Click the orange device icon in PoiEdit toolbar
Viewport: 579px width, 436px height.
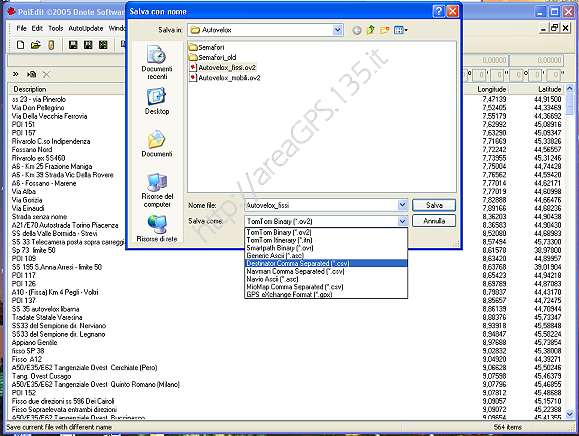(x=51, y=45)
